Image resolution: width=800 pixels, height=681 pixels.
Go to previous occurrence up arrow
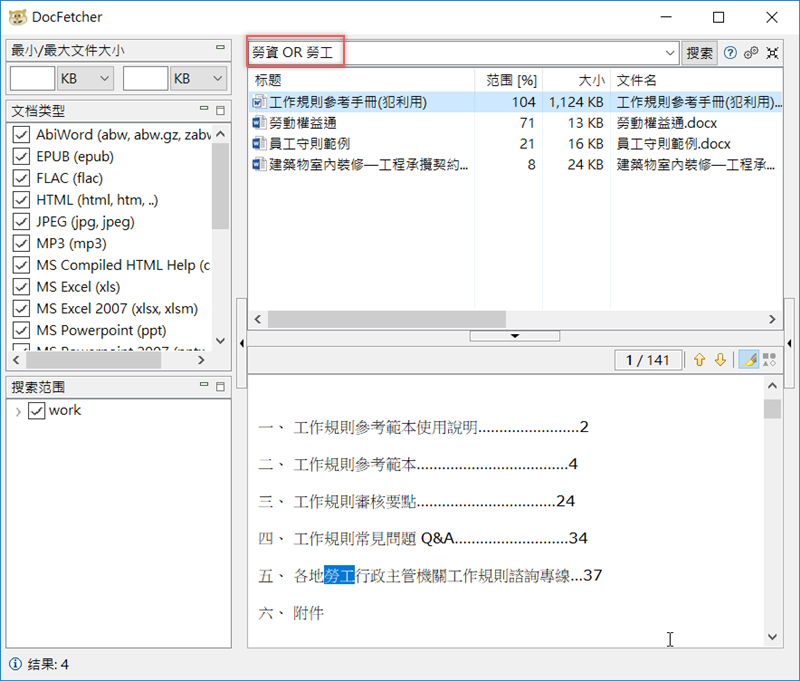[699, 360]
